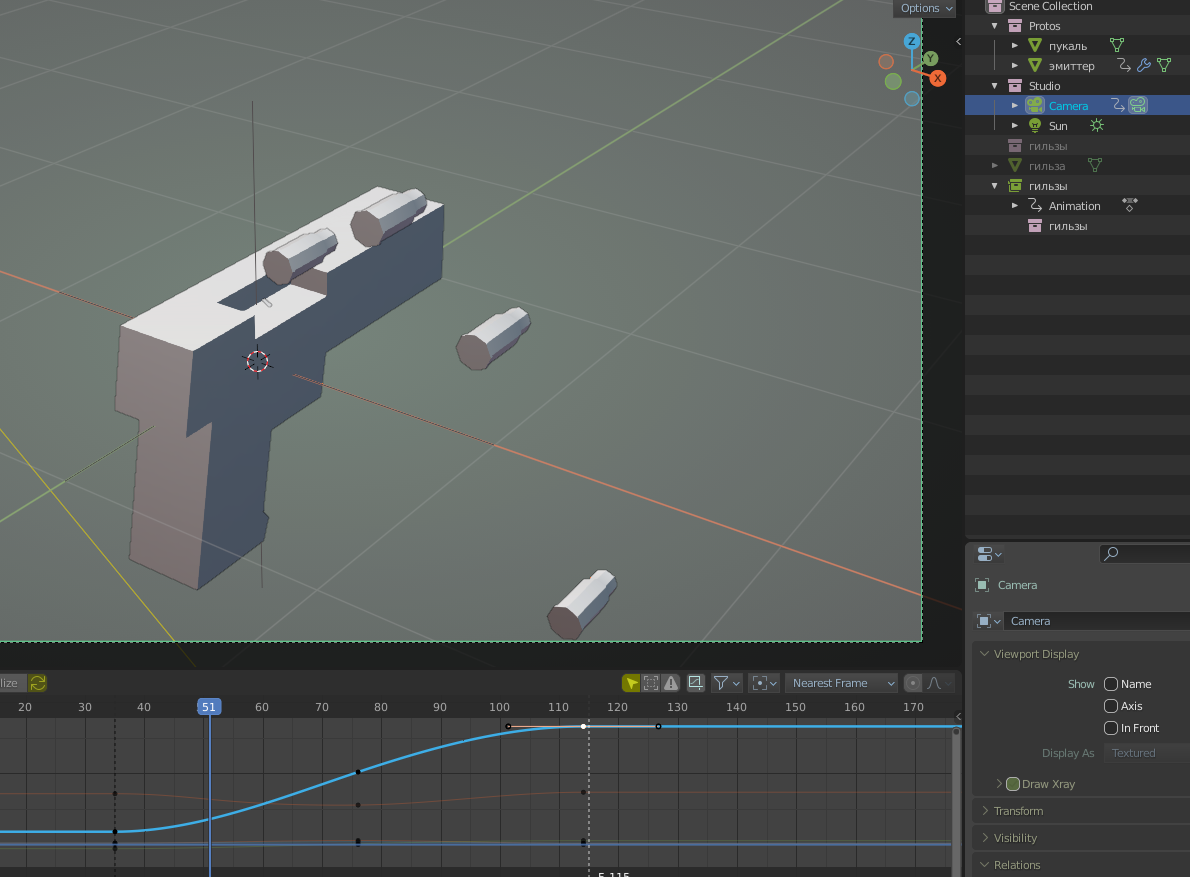Select the Sun row in outliner
Viewport: 1190px width, 877px height.
pos(1077,126)
